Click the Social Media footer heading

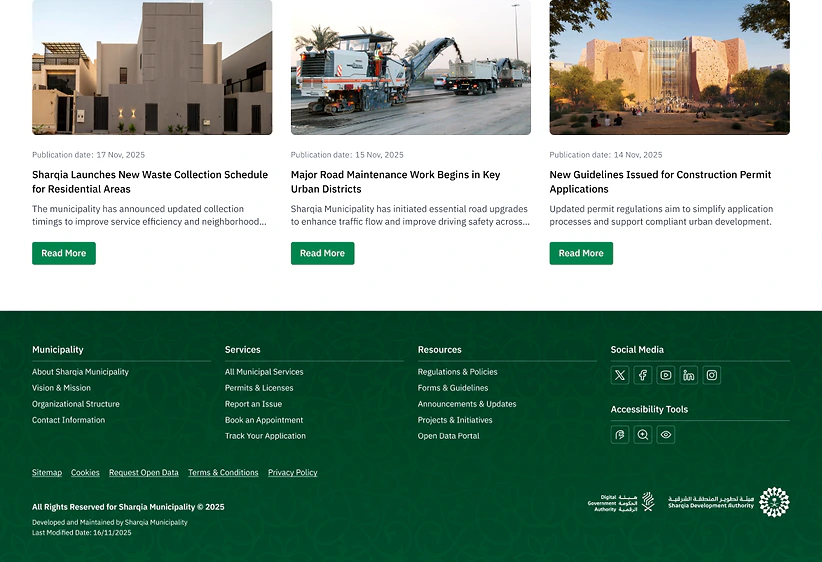coord(637,350)
